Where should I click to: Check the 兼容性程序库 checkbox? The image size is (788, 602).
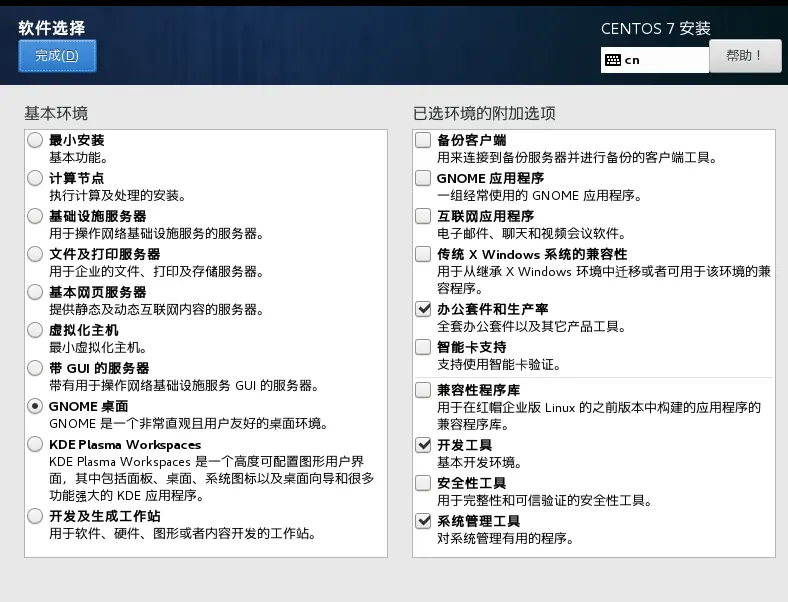click(x=423, y=390)
